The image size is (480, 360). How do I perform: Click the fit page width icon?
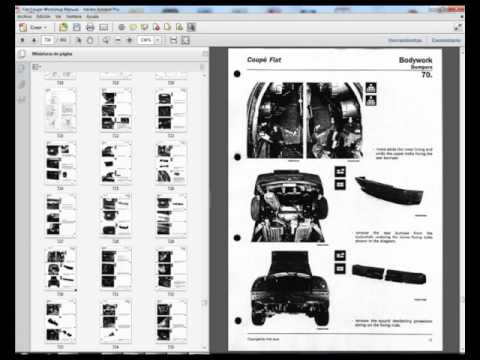point(173,40)
